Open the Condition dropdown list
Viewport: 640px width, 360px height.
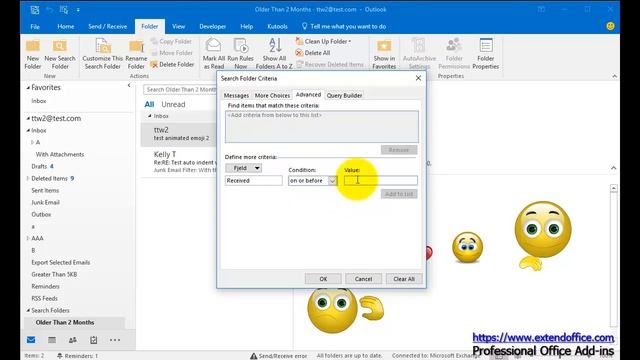[332, 180]
